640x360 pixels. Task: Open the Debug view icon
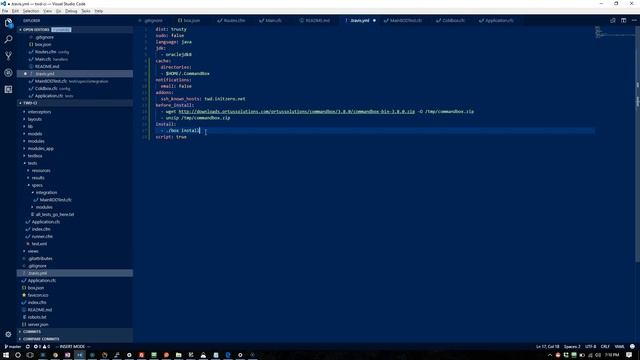click(8, 73)
